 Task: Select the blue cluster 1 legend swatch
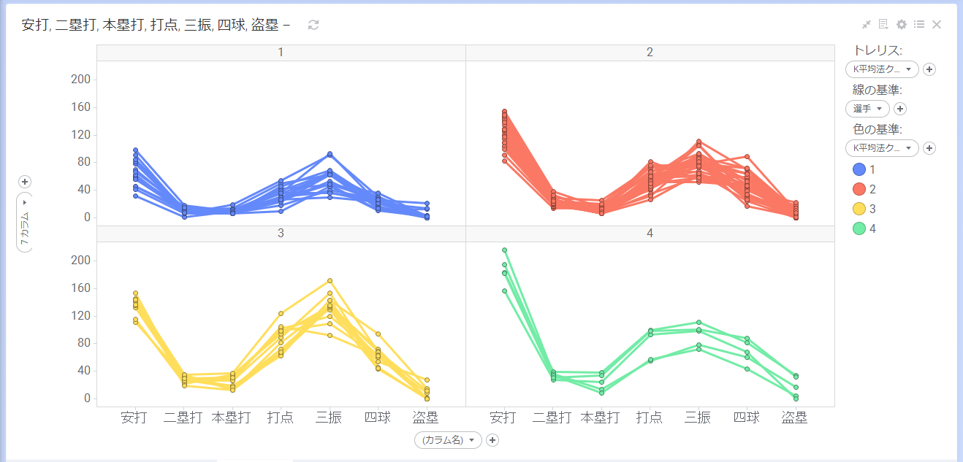861,169
